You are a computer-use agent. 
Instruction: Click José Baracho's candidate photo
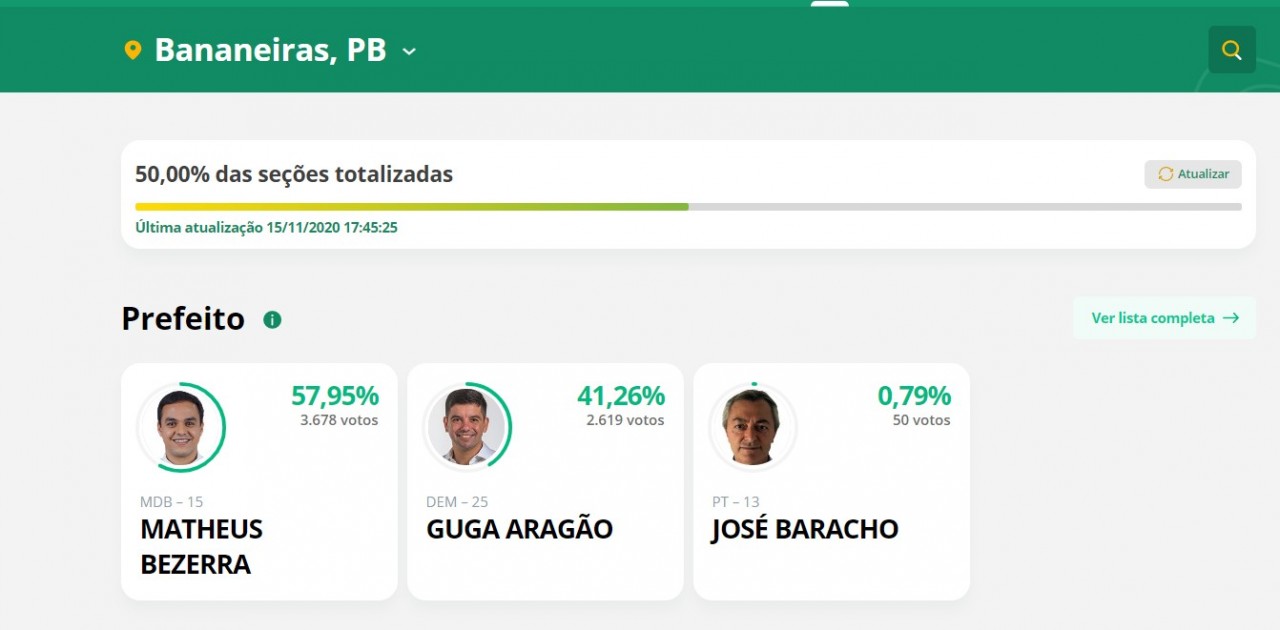coord(753,427)
